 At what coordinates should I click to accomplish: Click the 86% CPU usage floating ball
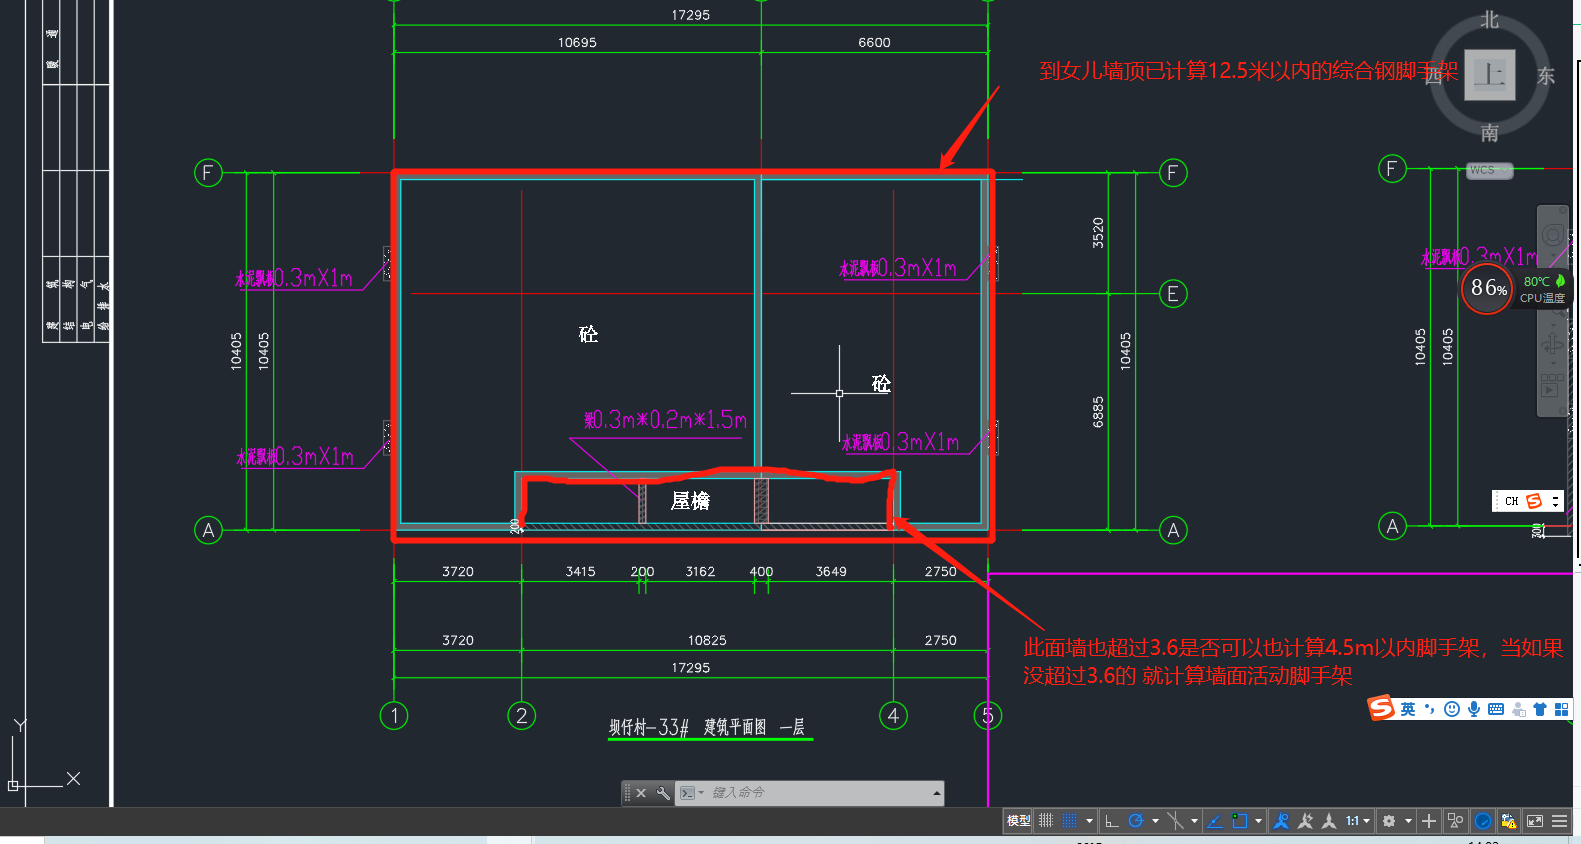tap(1488, 289)
